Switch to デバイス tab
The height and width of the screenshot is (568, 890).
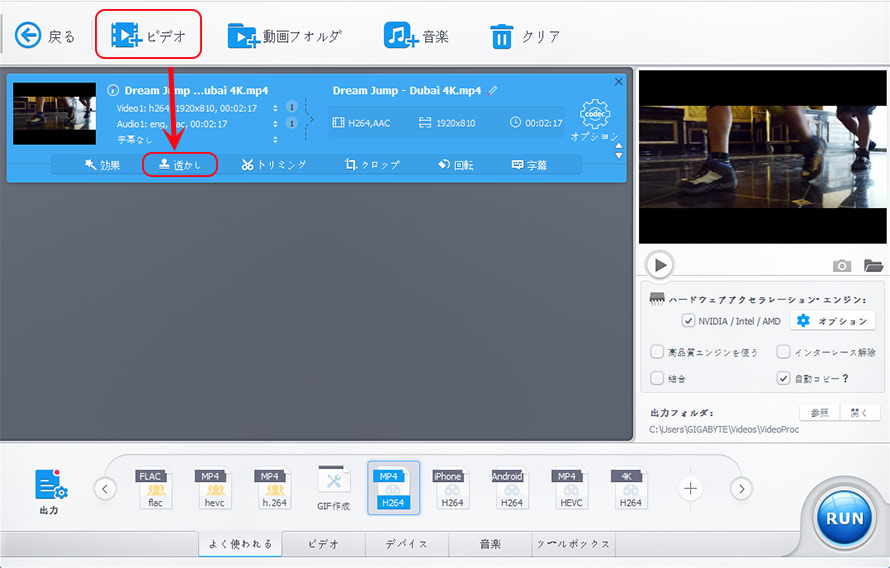[x=406, y=544]
